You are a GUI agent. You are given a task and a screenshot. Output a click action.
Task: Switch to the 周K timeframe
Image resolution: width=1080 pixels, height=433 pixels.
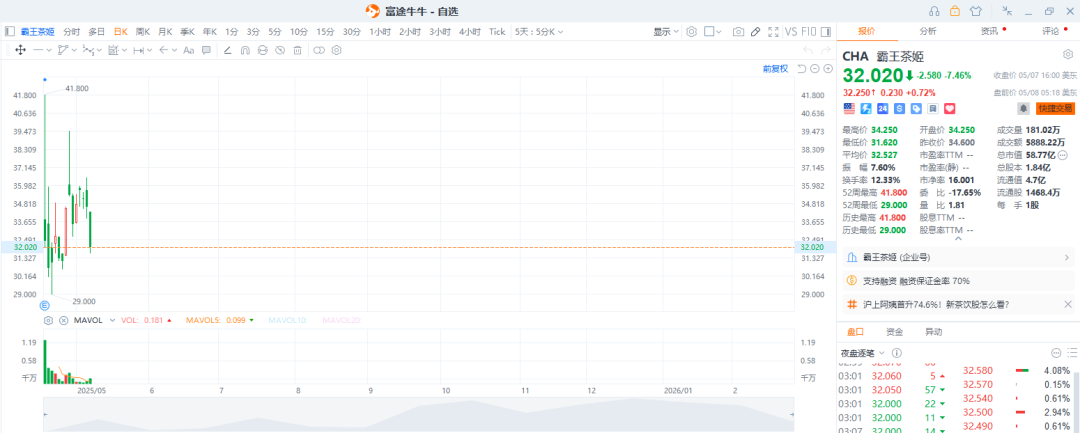click(143, 32)
